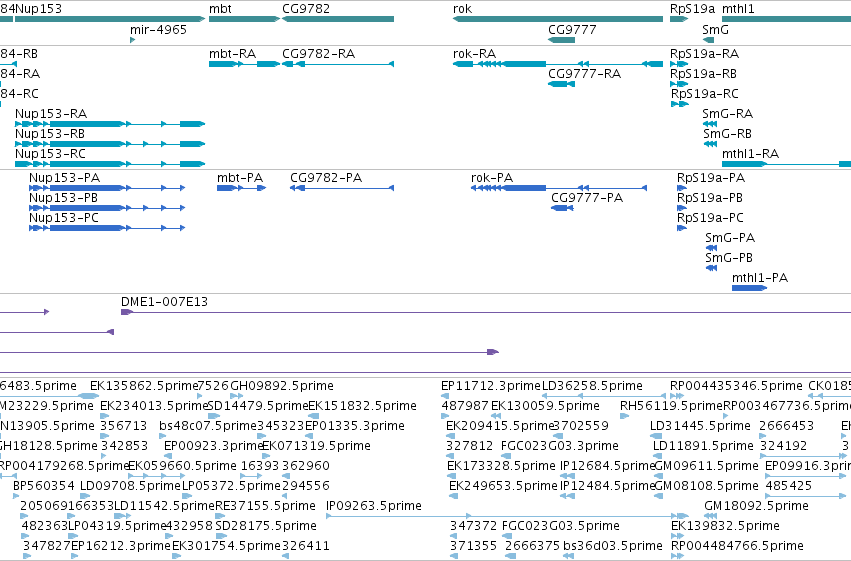This screenshot has height=561, width=851.
Task: Click the mbt gene label
Action: pyautogui.click(x=220, y=9)
